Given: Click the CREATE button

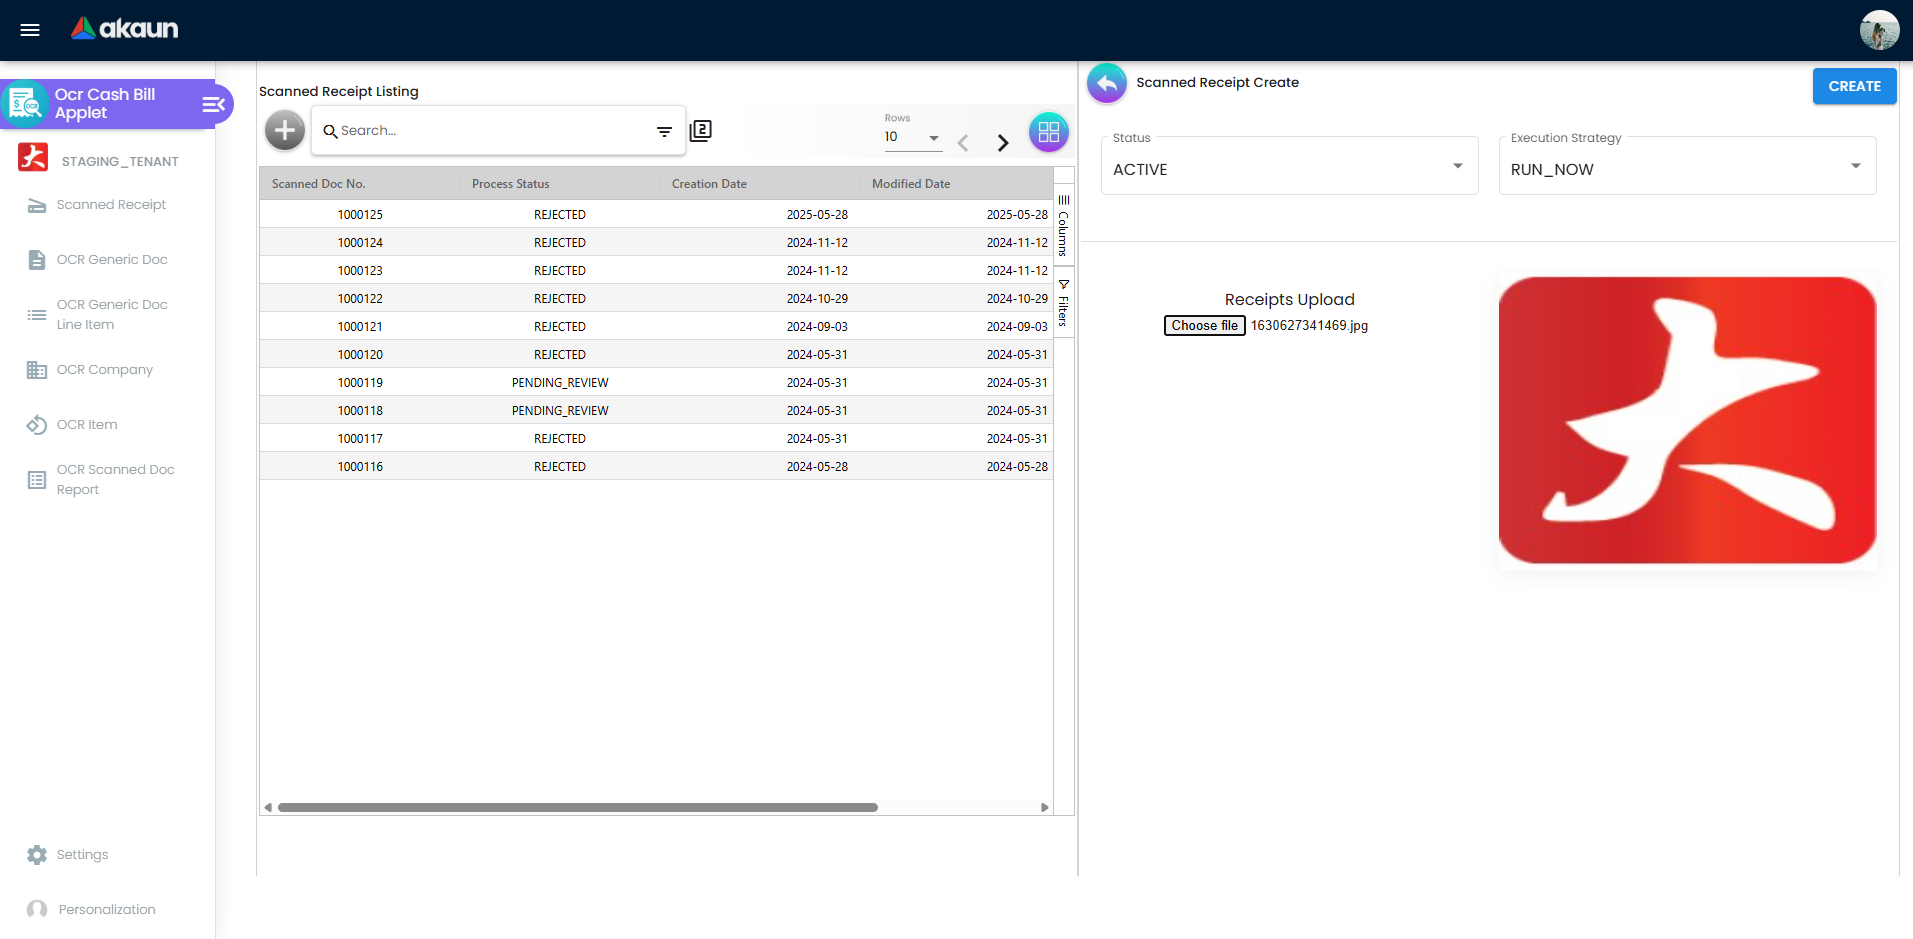Looking at the screenshot, I should coord(1854,86).
